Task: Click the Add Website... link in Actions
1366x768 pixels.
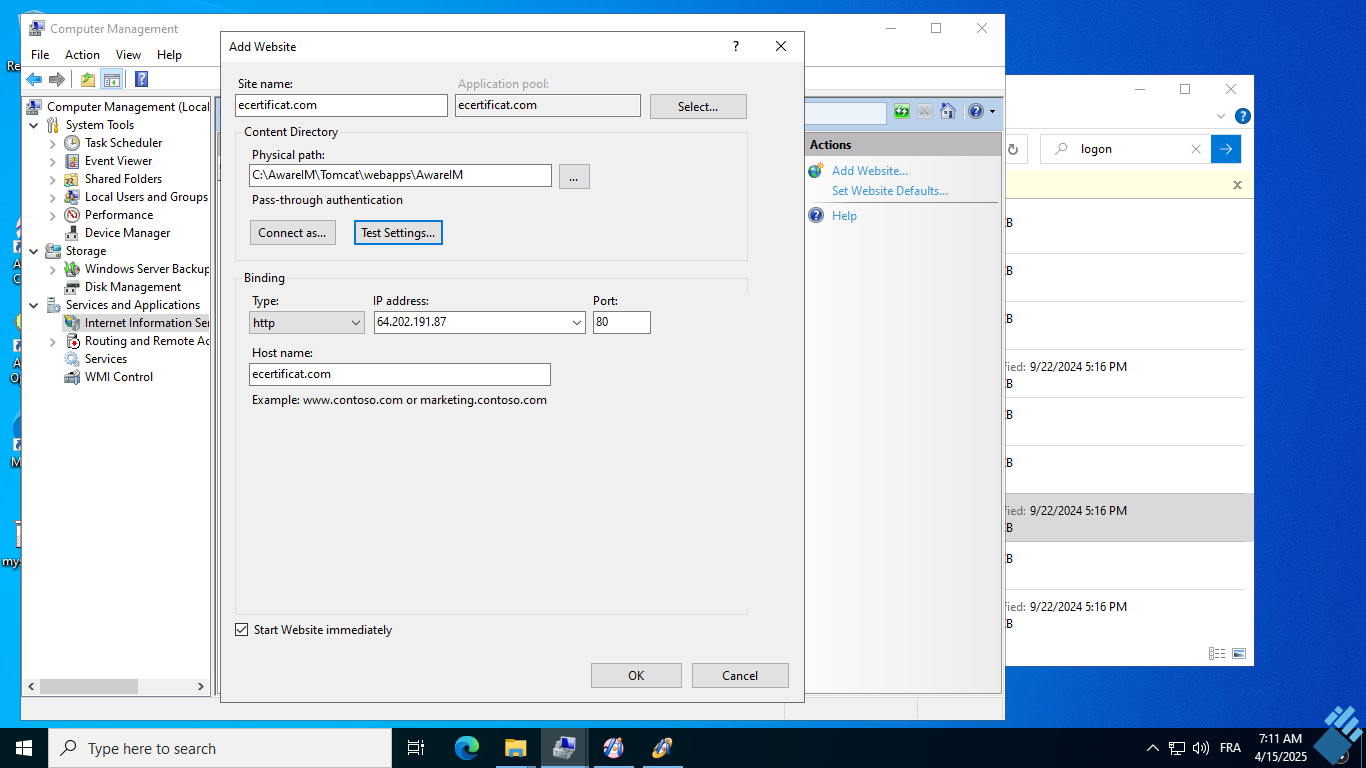Action: coord(870,171)
